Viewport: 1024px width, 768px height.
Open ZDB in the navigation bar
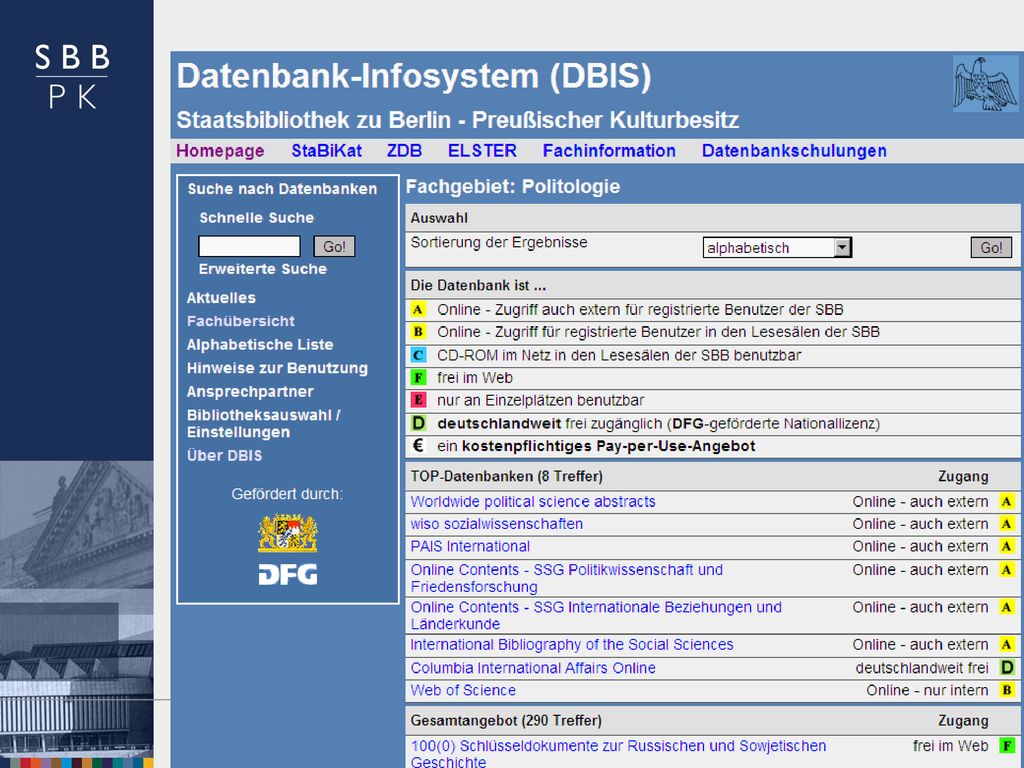point(404,151)
